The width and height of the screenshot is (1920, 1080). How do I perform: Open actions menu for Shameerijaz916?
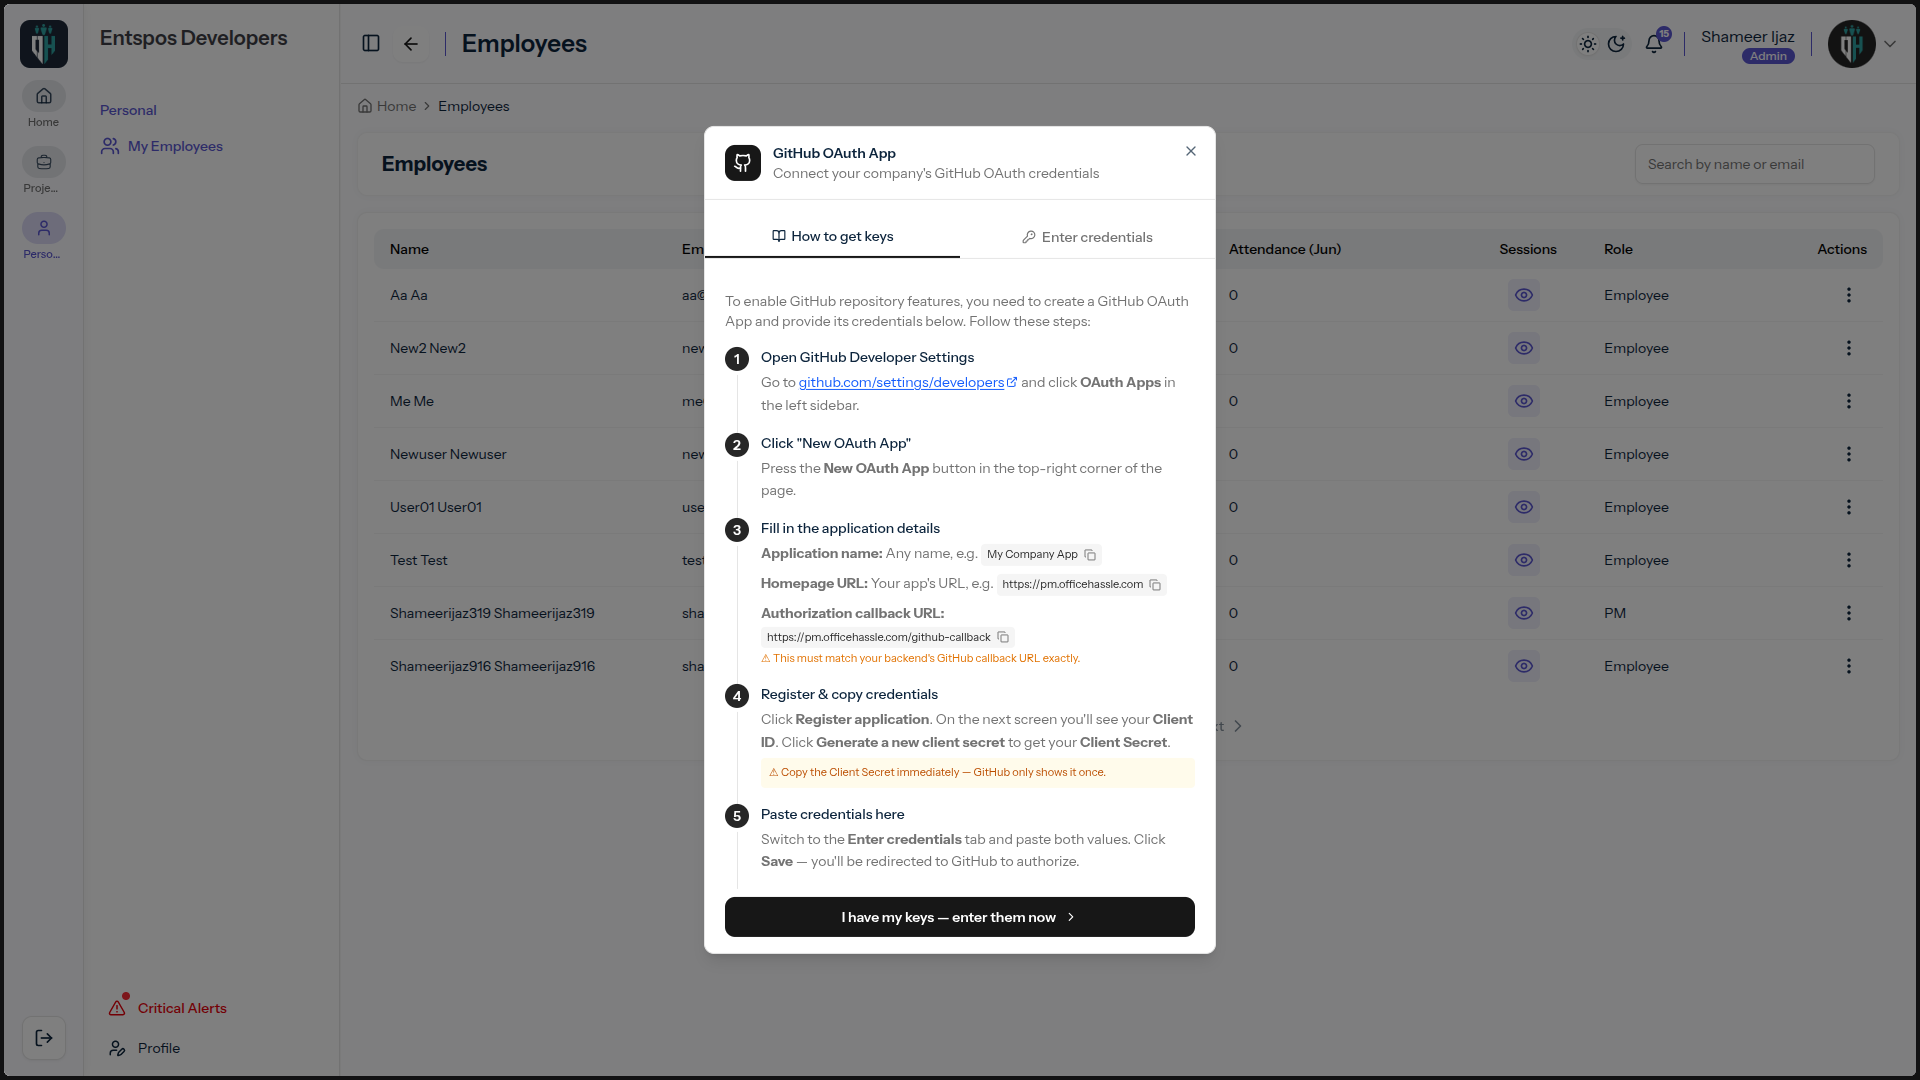click(x=1849, y=666)
